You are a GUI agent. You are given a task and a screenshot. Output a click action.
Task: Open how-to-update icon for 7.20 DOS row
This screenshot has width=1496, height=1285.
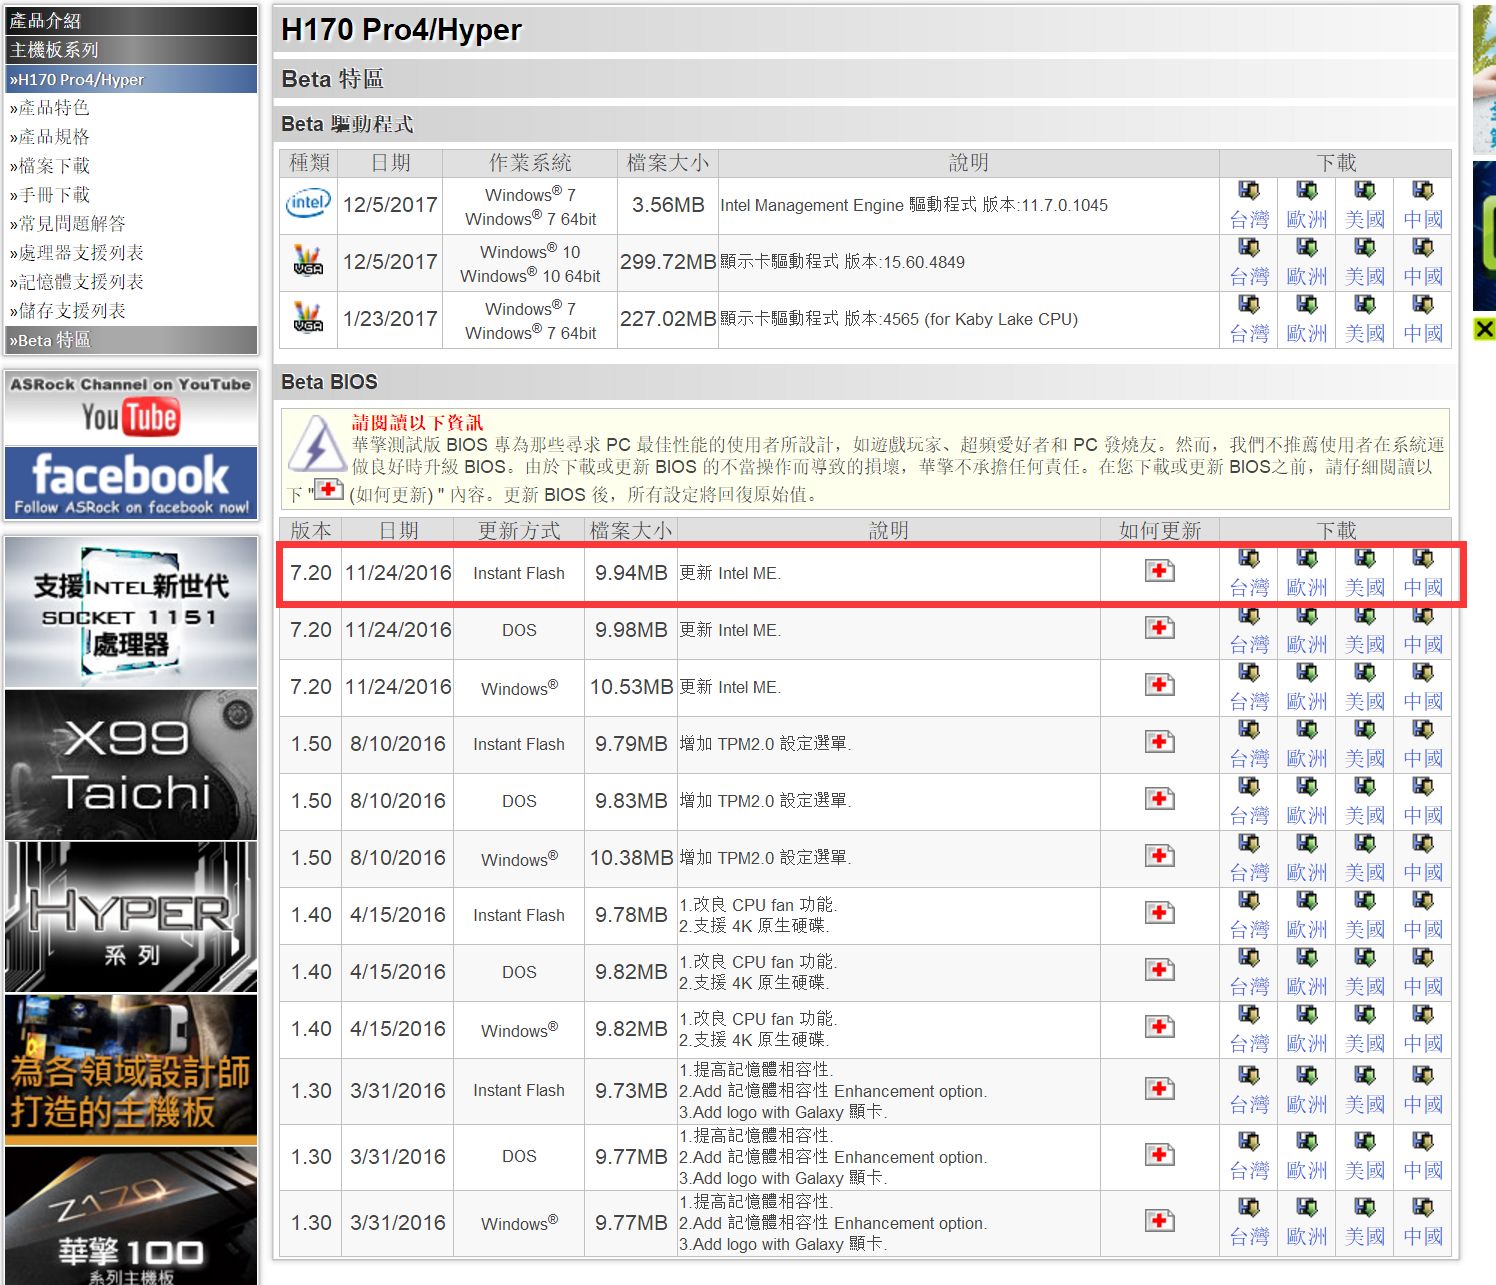coord(1160,628)
